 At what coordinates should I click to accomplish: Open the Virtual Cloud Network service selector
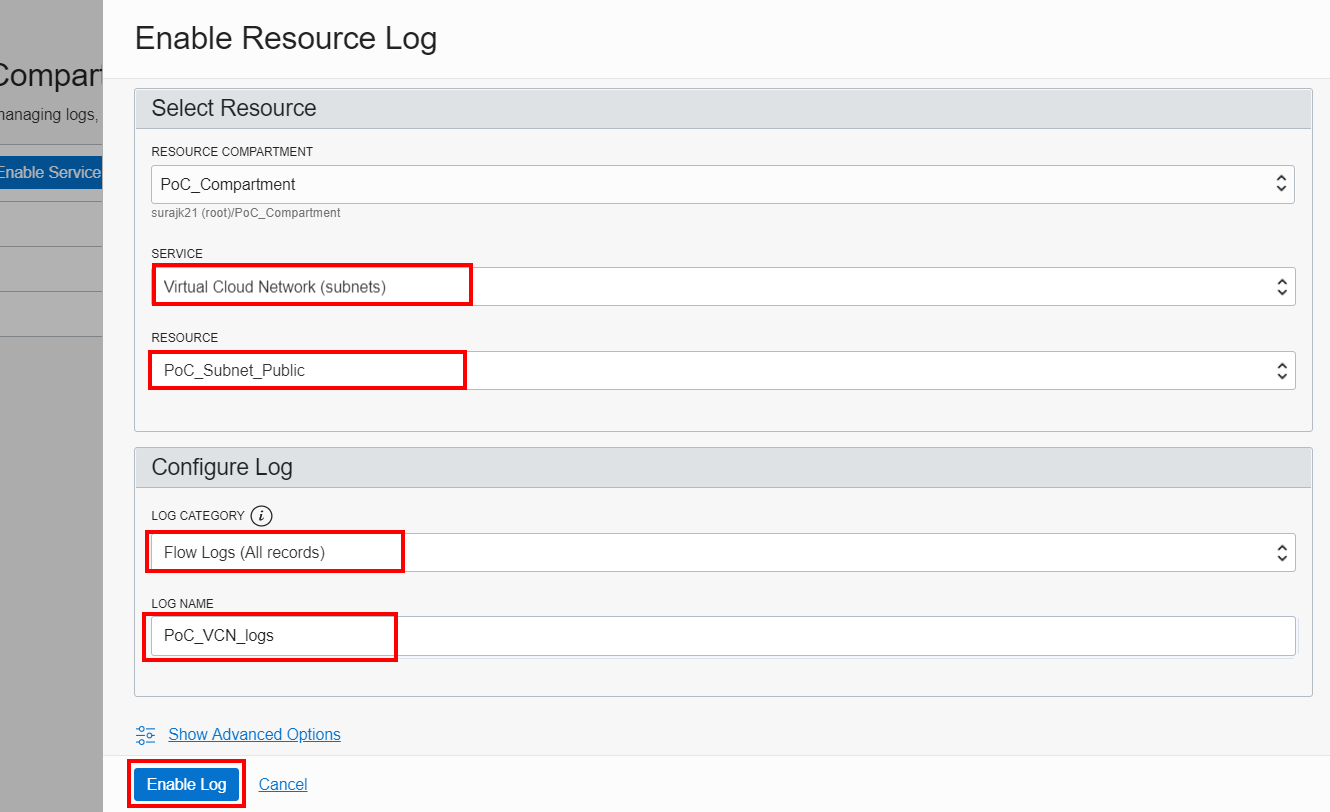[700, 286]
